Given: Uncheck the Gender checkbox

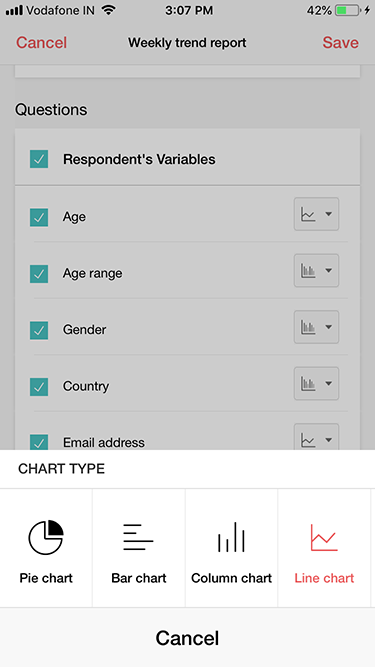Looking at the screenshot, I should (x=39, y=330).
